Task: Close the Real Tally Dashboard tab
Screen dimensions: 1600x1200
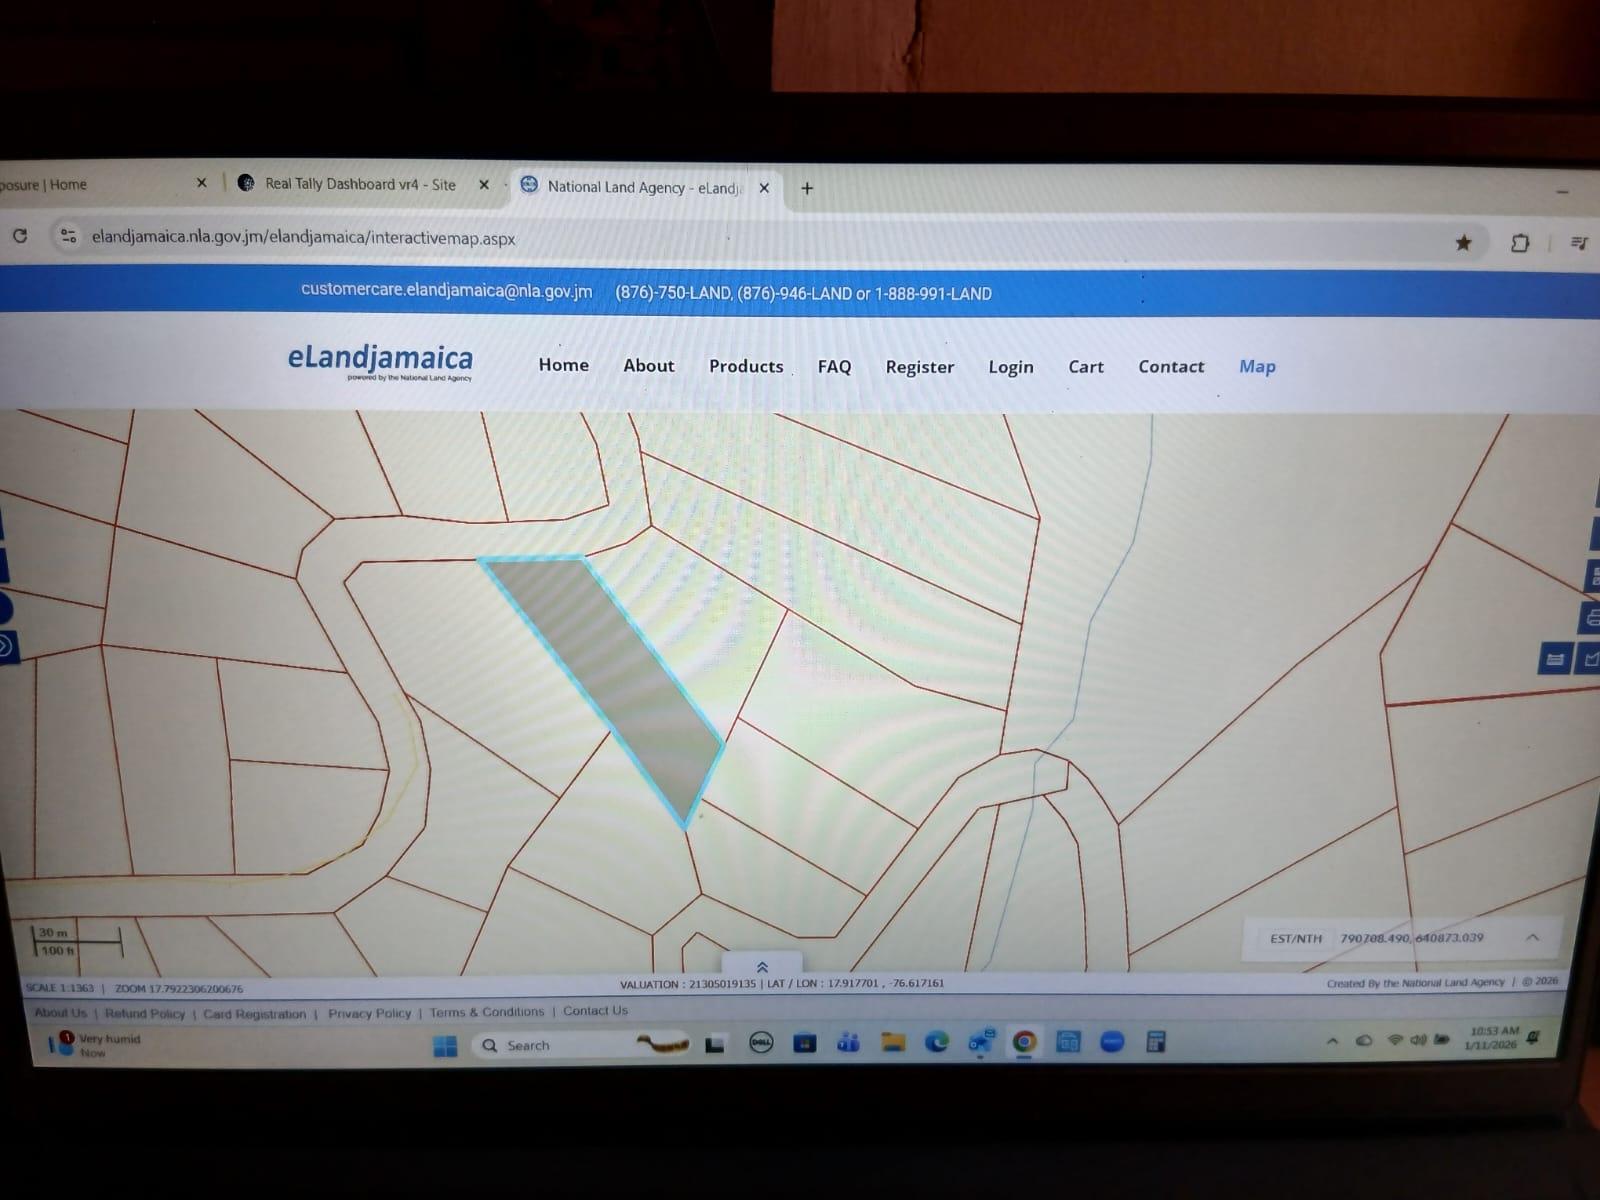Action: (x=484, y=185)
